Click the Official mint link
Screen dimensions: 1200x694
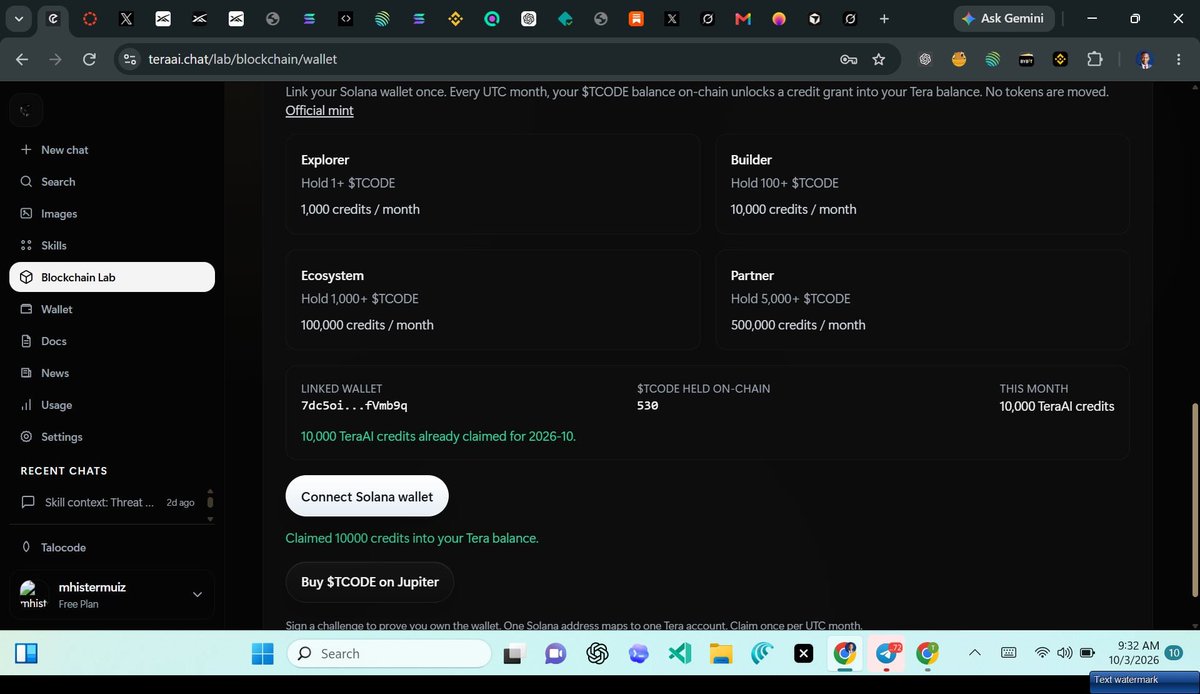pyautogui.click(x=319, y=110)
